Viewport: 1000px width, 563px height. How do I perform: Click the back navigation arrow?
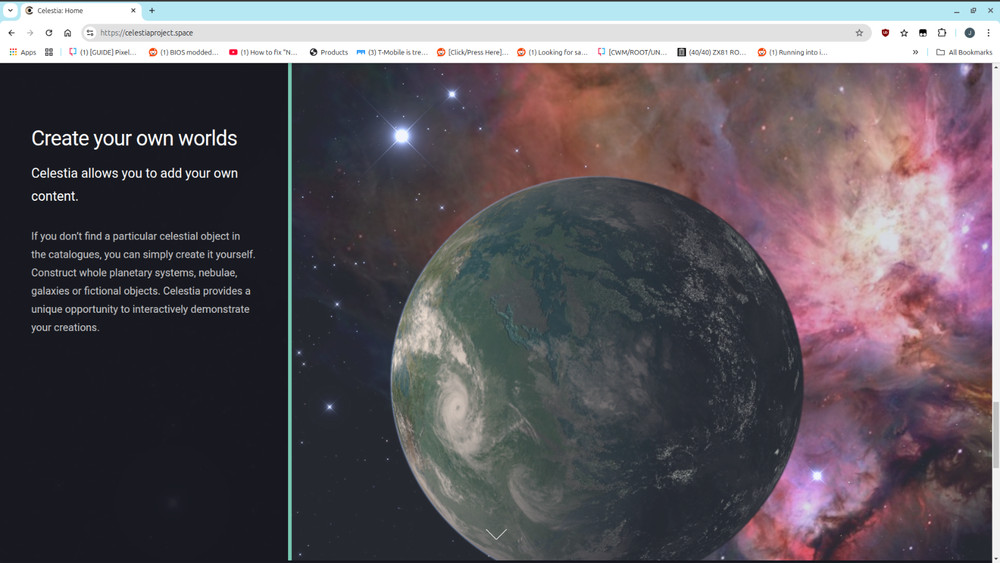pyautogui.click(x=11, y=33)
